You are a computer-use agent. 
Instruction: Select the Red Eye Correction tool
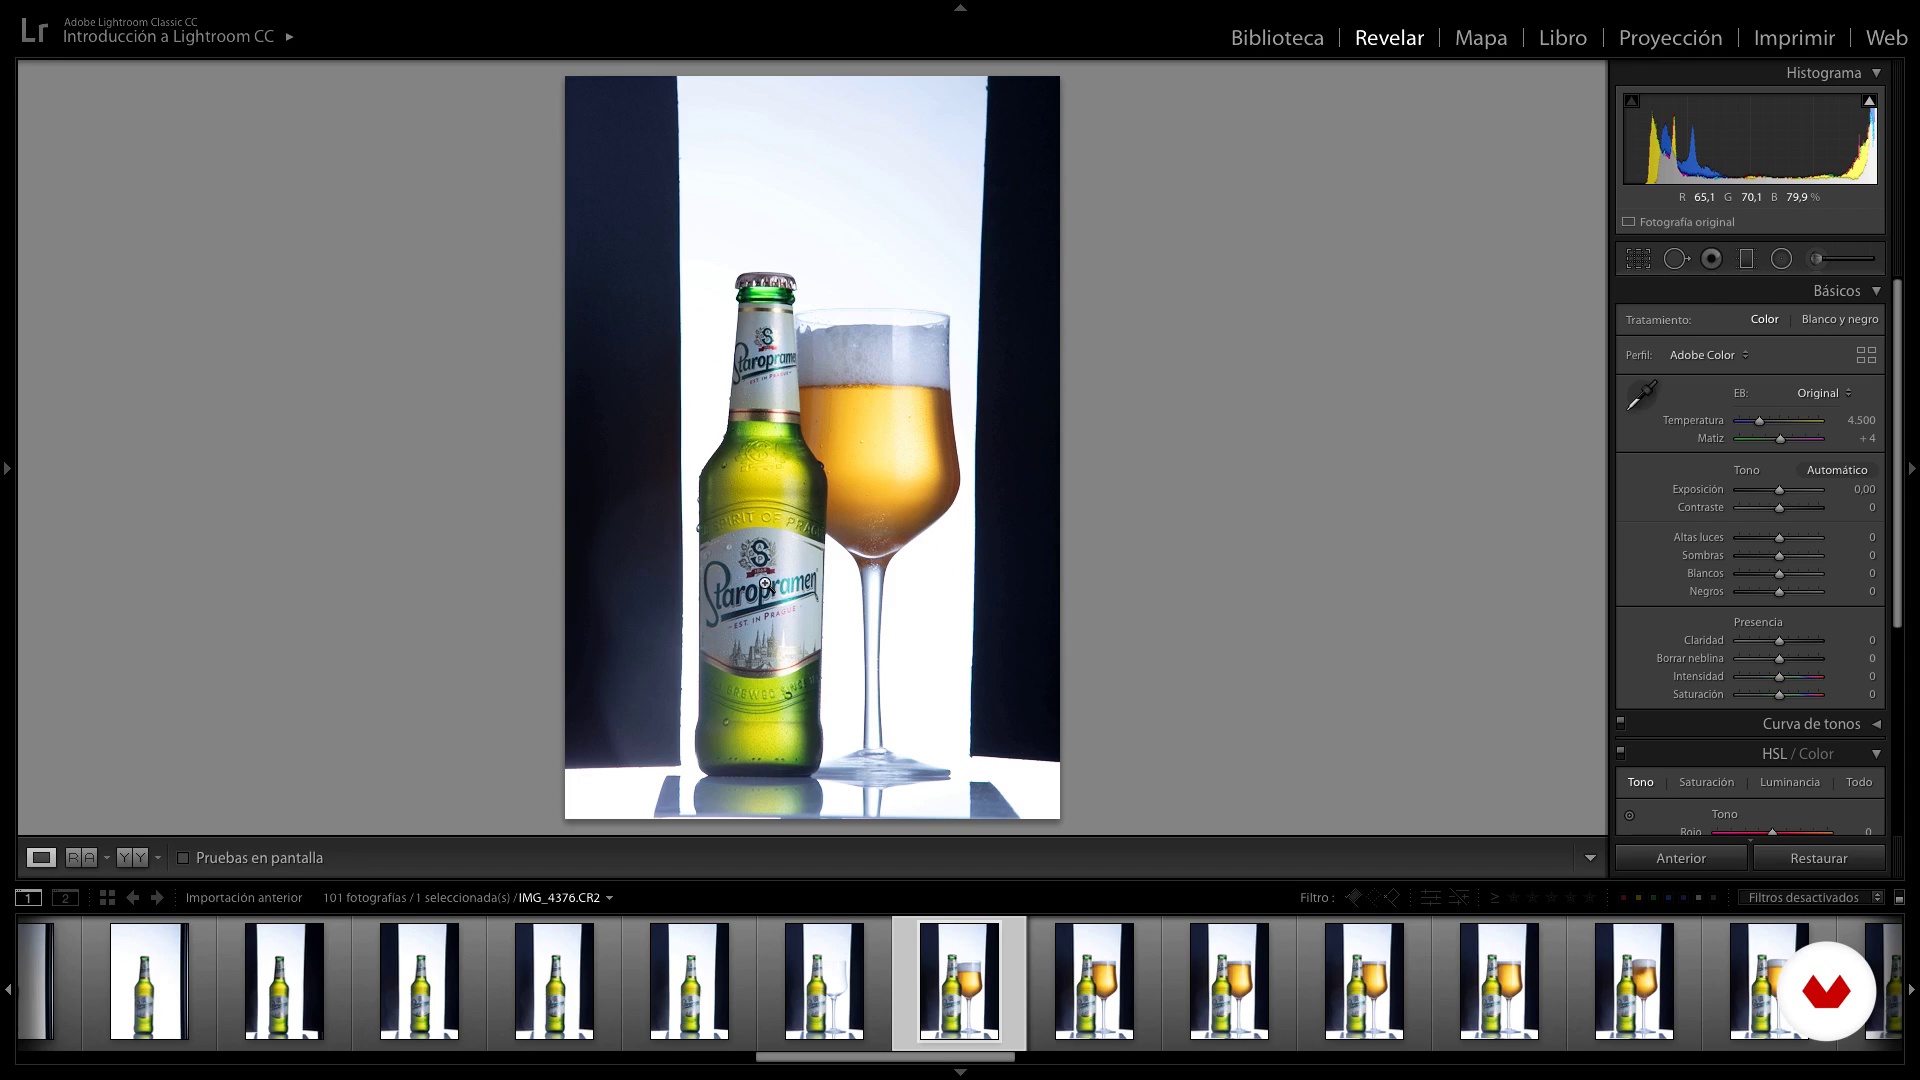tap(1711, 259)
